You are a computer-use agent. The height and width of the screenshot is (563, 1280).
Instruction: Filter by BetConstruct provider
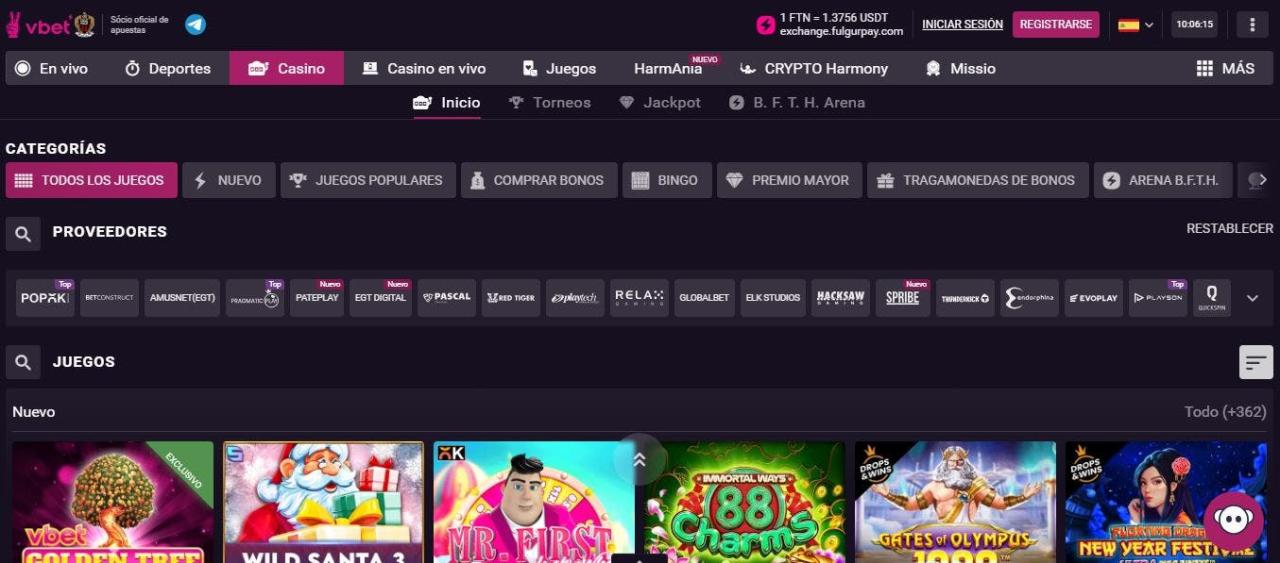(x=109, y=298)
